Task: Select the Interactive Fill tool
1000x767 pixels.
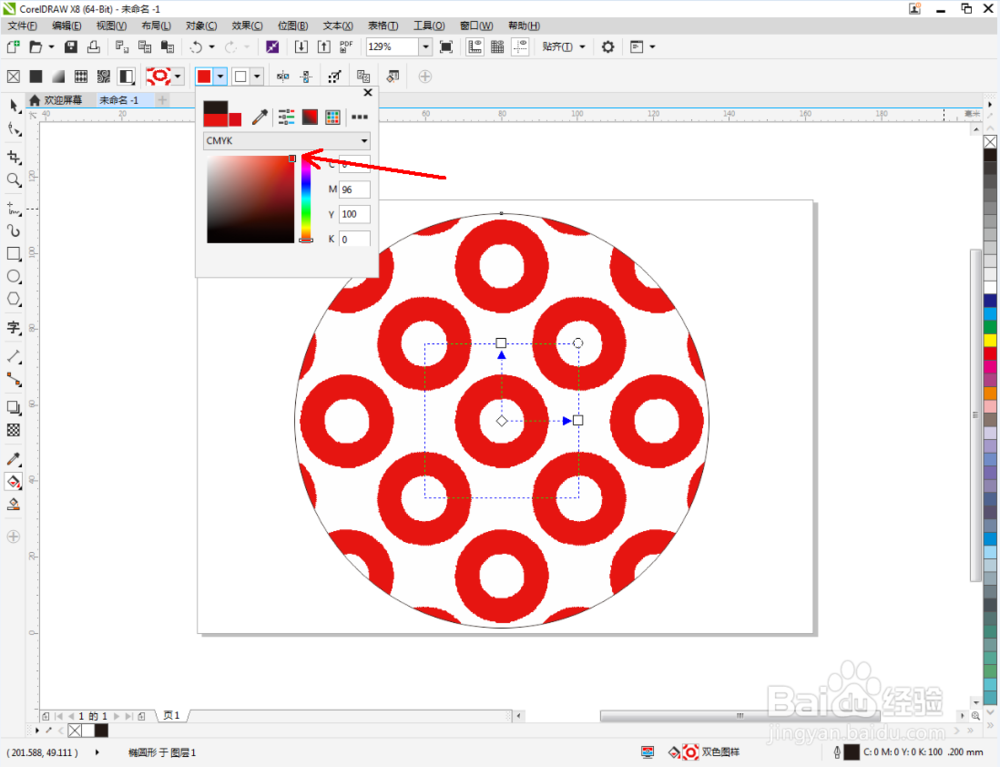Action: (x=14, y=481)
